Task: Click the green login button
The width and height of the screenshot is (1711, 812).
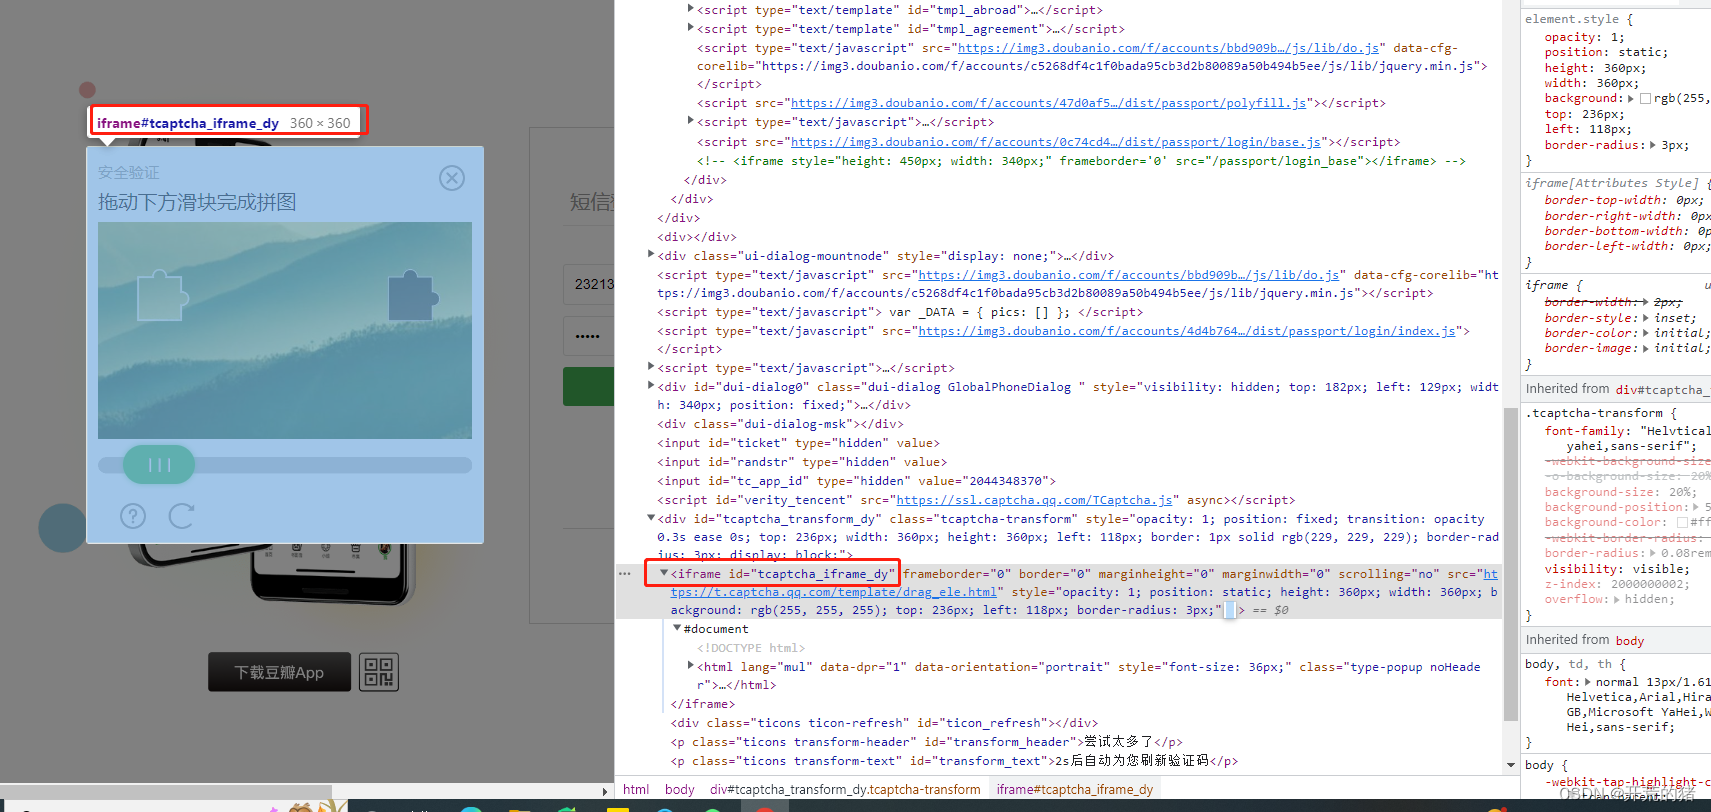Action: (589, 386)
